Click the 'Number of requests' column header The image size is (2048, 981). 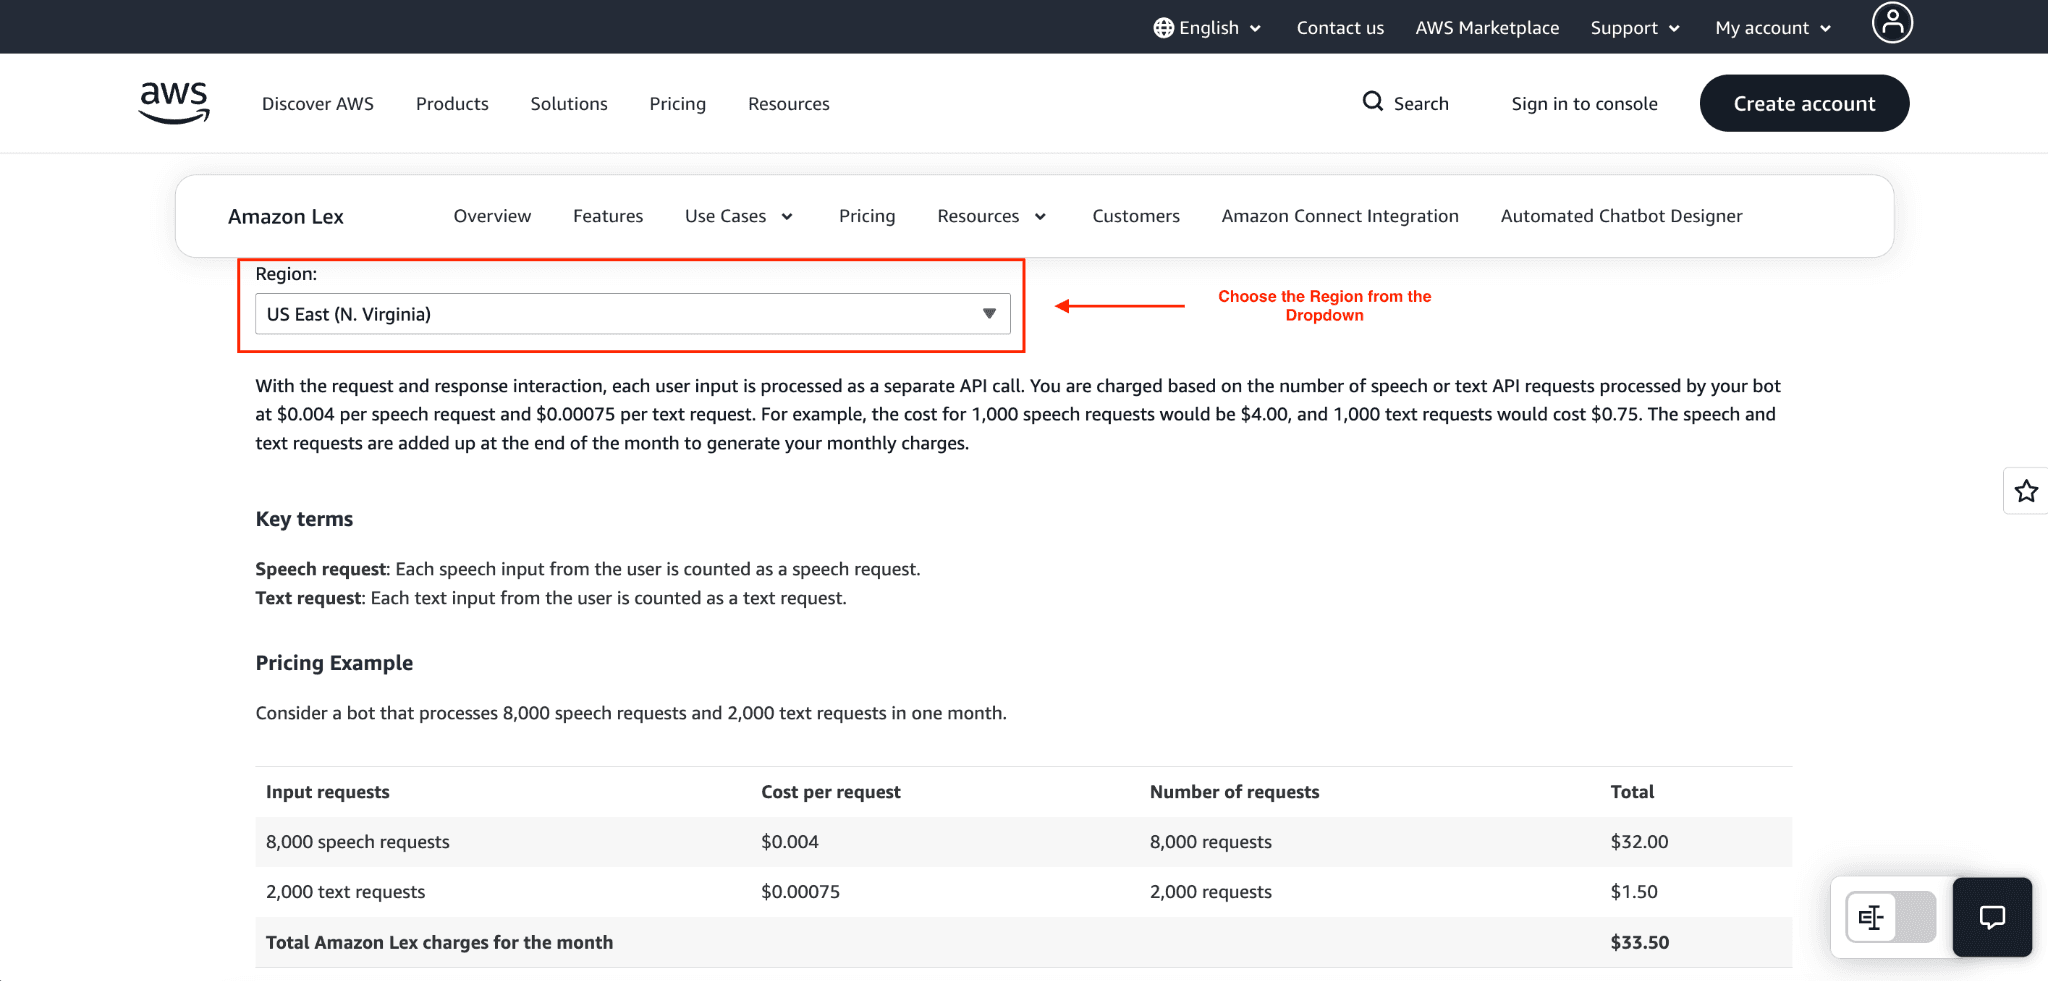pos(1234,792)
